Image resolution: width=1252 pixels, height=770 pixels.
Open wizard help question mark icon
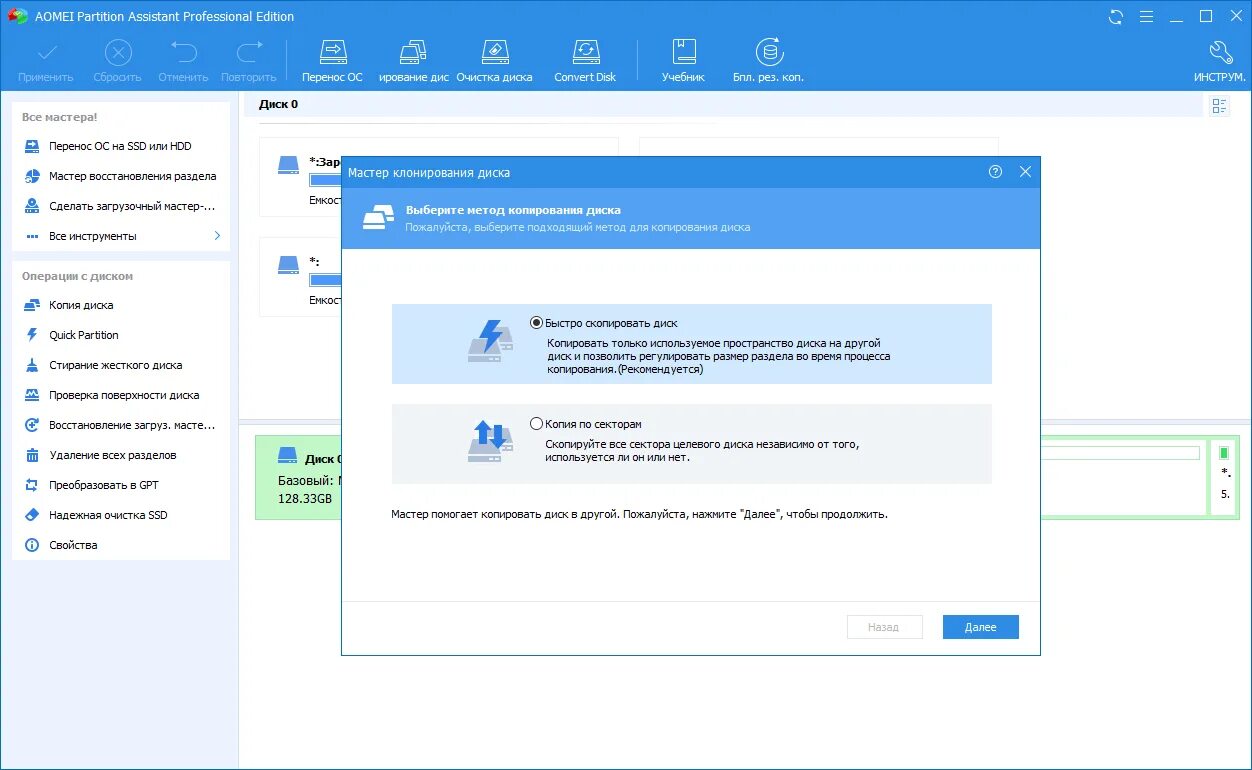[995, 172]
